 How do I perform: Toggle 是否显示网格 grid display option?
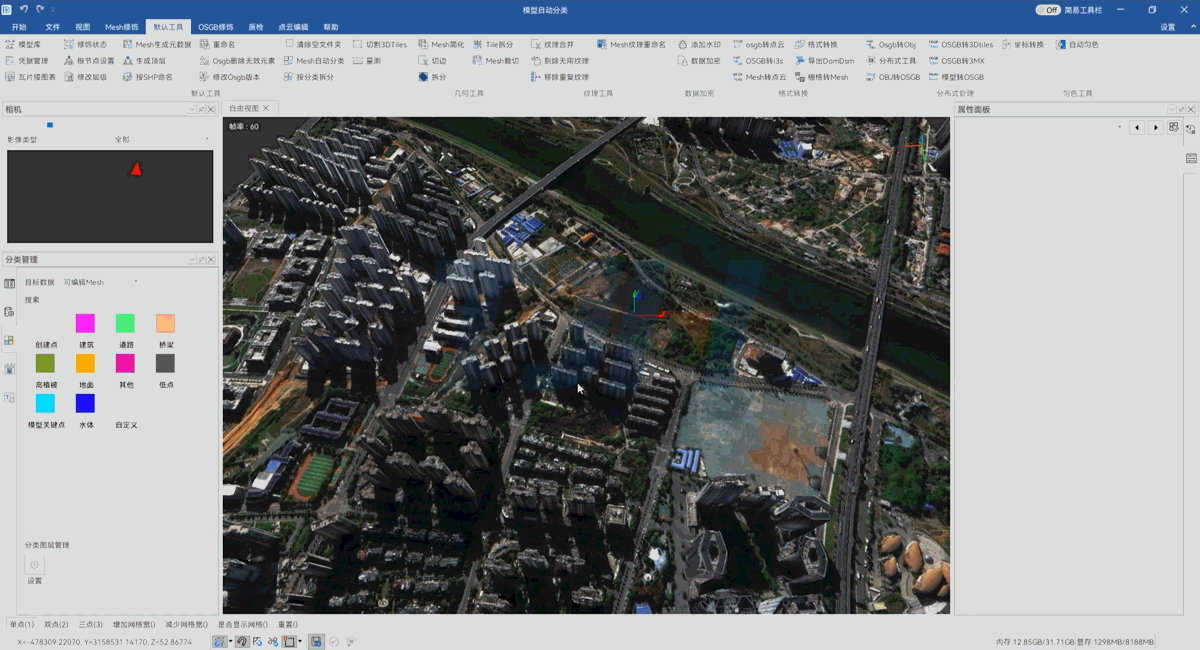point(242,624)
